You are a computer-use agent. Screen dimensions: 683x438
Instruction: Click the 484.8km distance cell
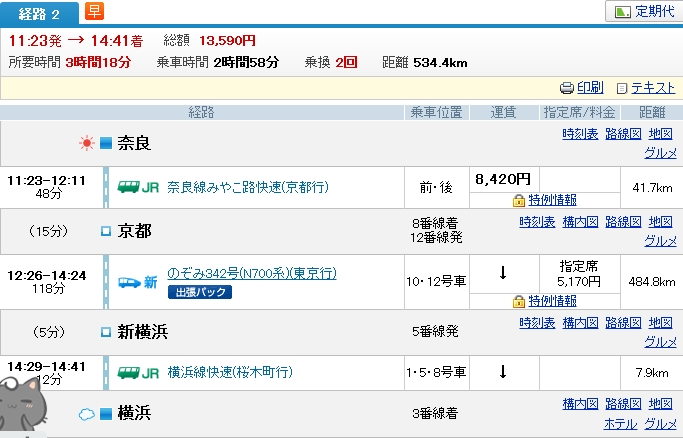click(x=652, y=282)
